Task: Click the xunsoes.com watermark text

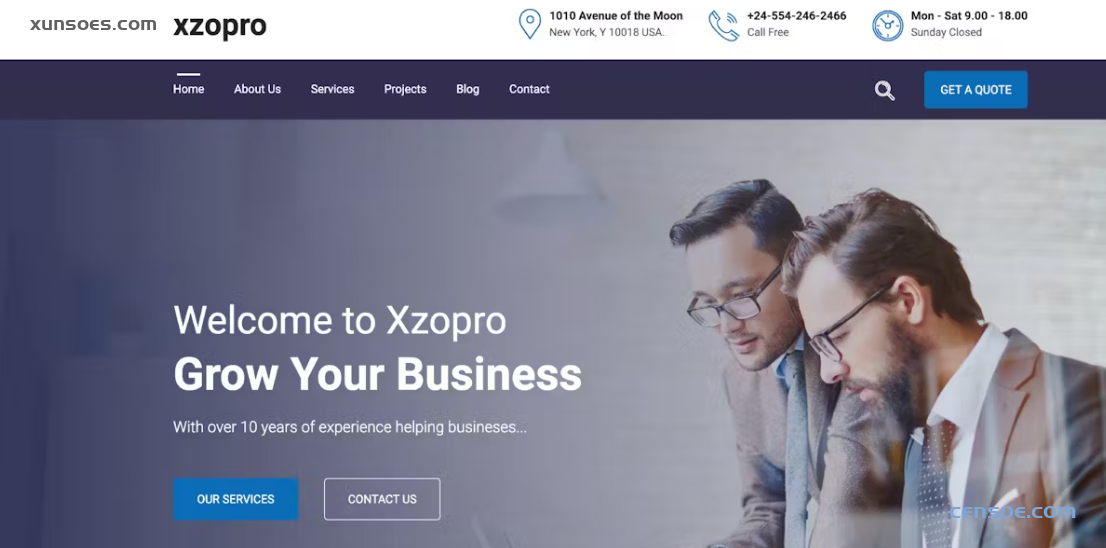Action: click(x=93, y=24)
